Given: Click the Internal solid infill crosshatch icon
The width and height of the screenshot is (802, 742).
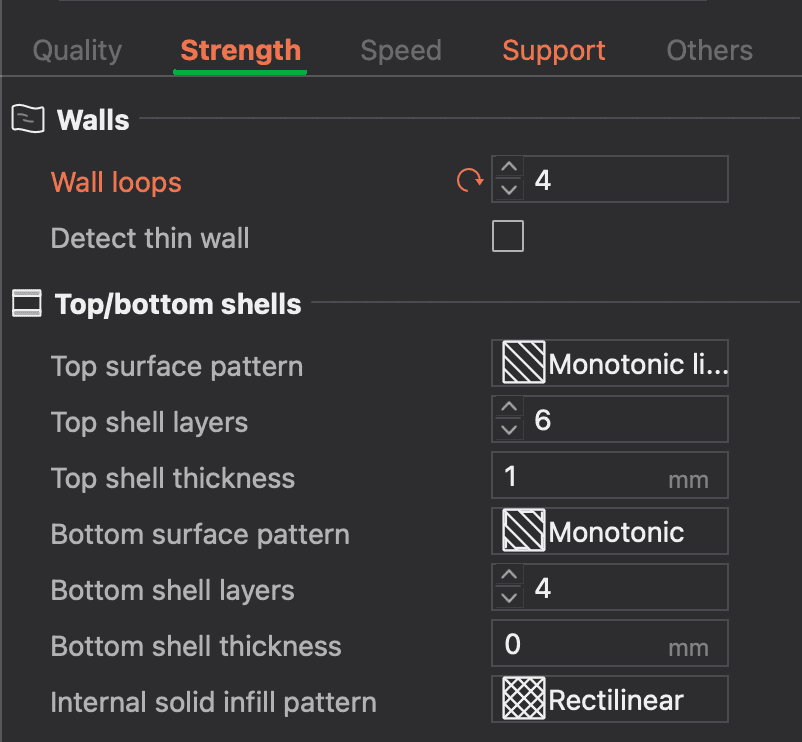Looking at the screenshot, I should point(524,699).
